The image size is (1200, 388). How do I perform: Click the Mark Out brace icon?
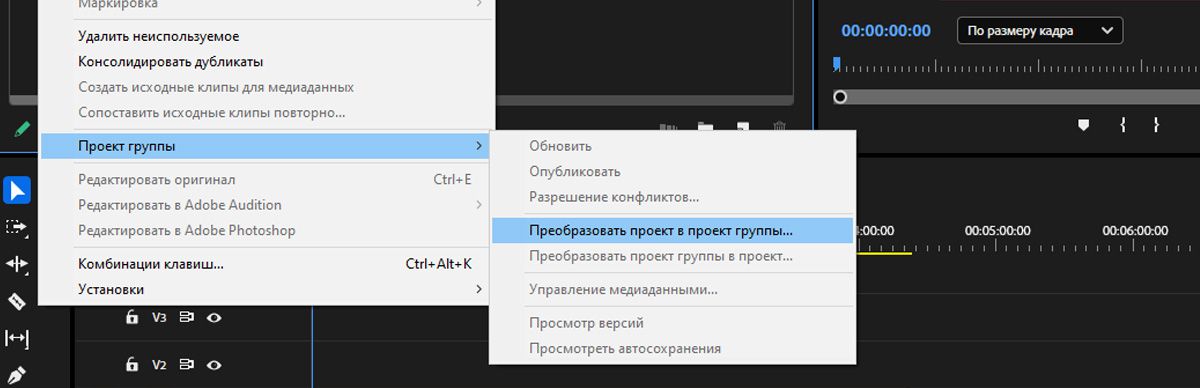click(1156, 125)
